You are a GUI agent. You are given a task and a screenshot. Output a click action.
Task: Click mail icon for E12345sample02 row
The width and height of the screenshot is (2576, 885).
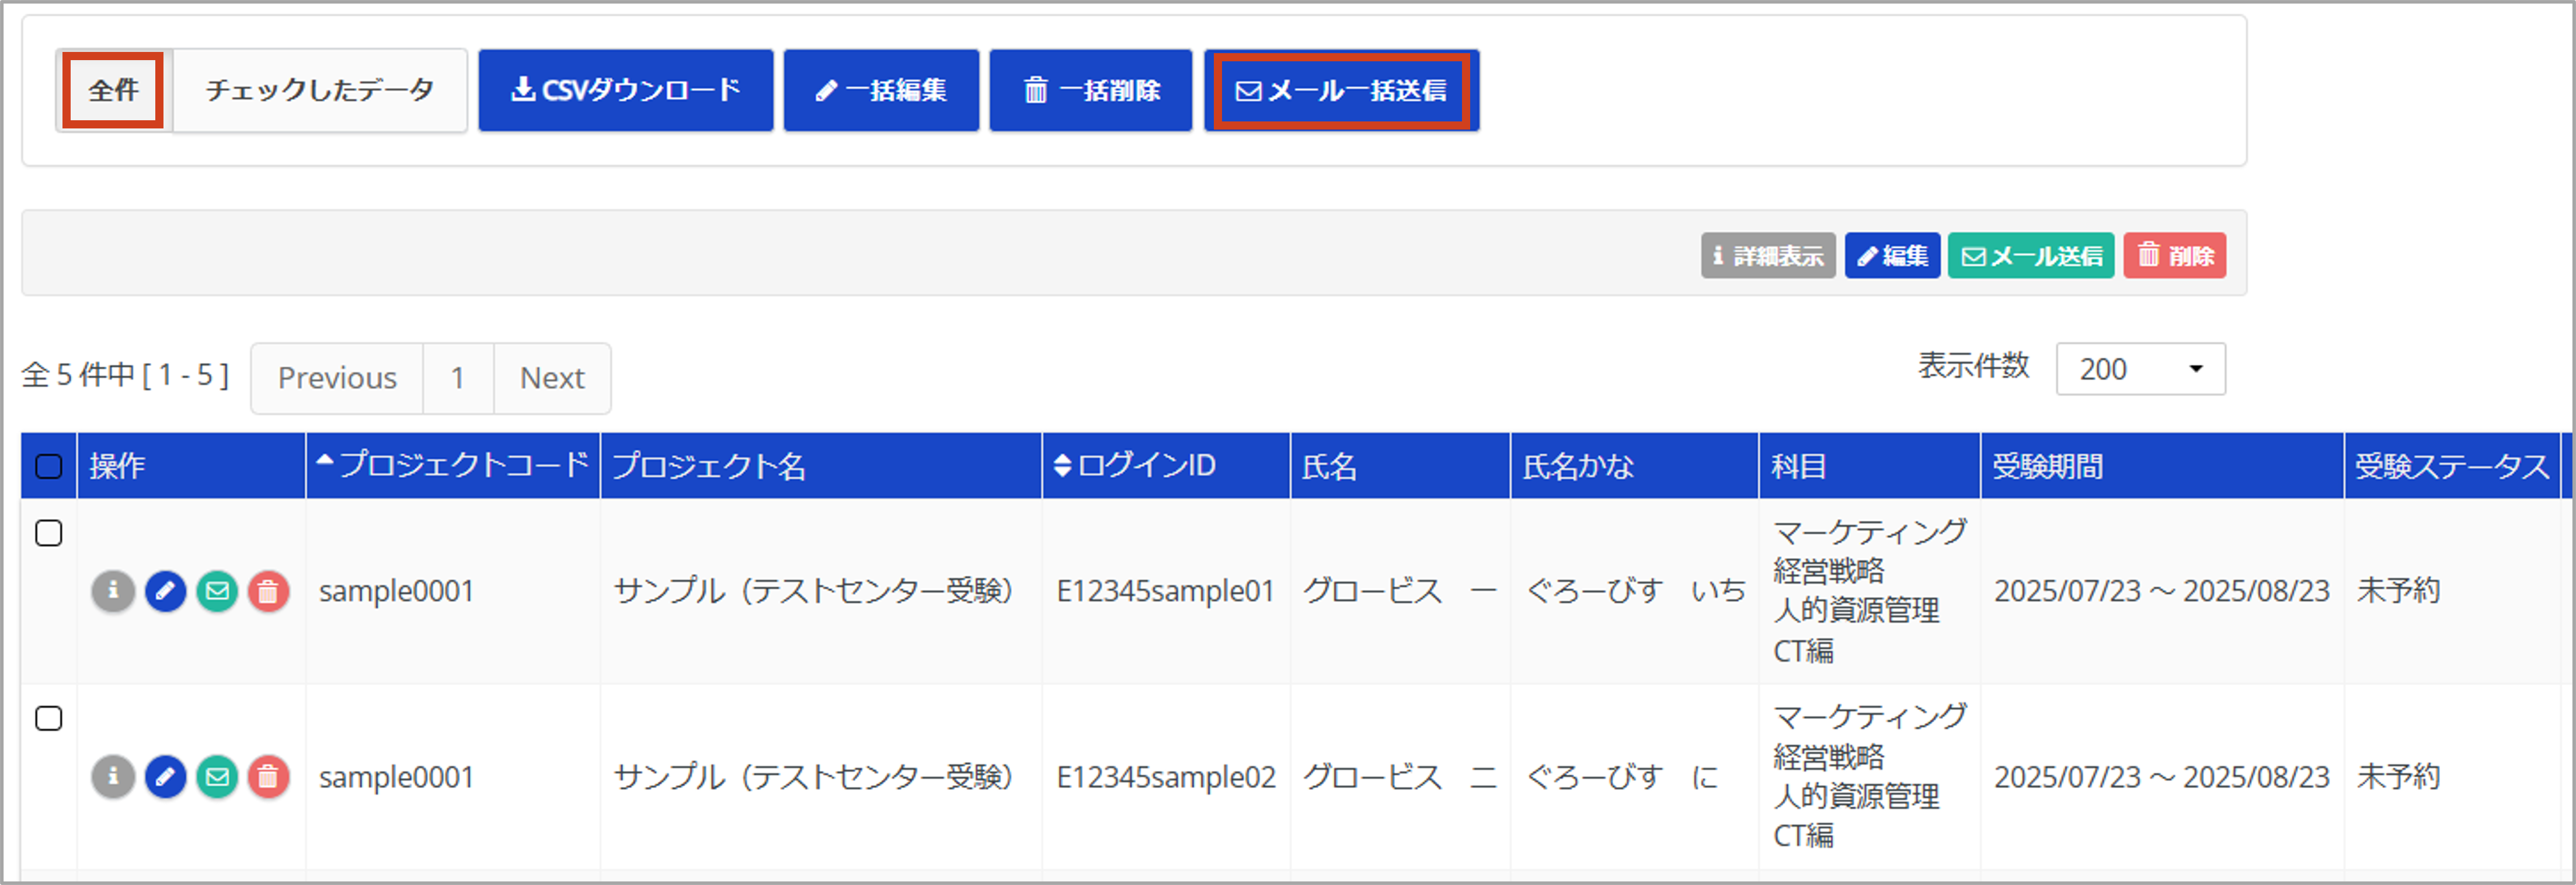click(217, 776)
